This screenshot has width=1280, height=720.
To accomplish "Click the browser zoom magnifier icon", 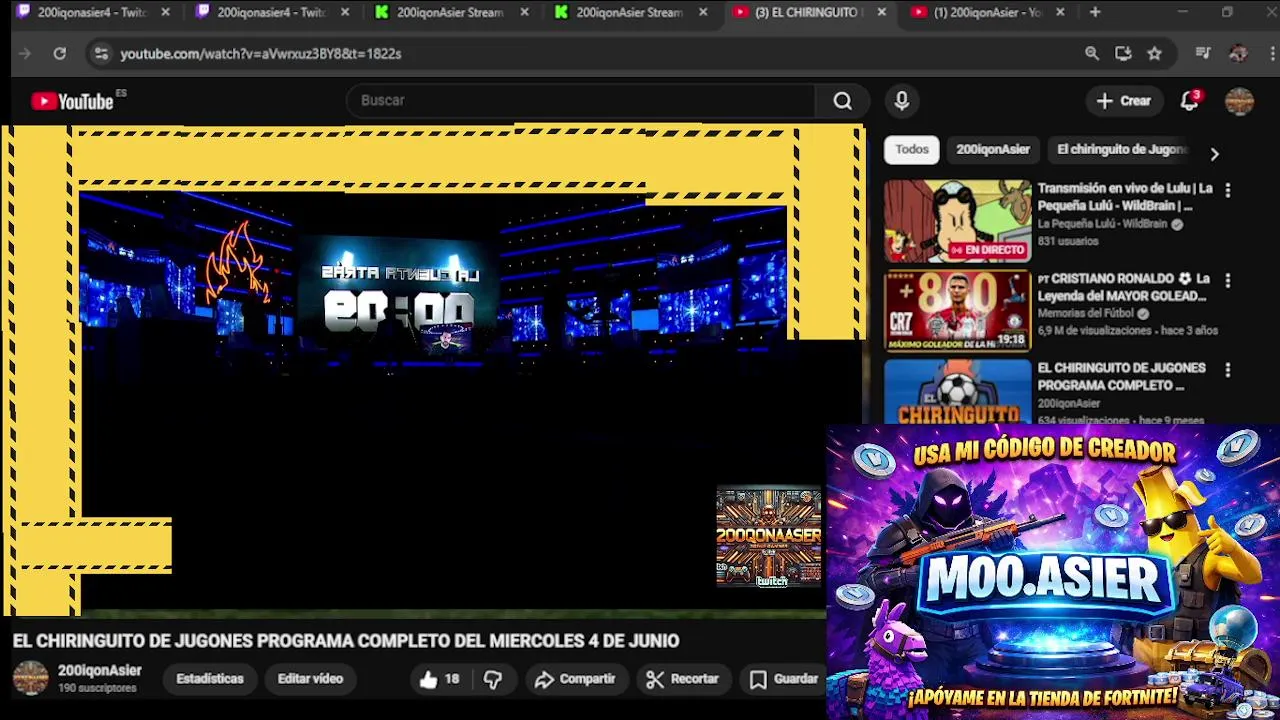I will tap(1092, 54).
